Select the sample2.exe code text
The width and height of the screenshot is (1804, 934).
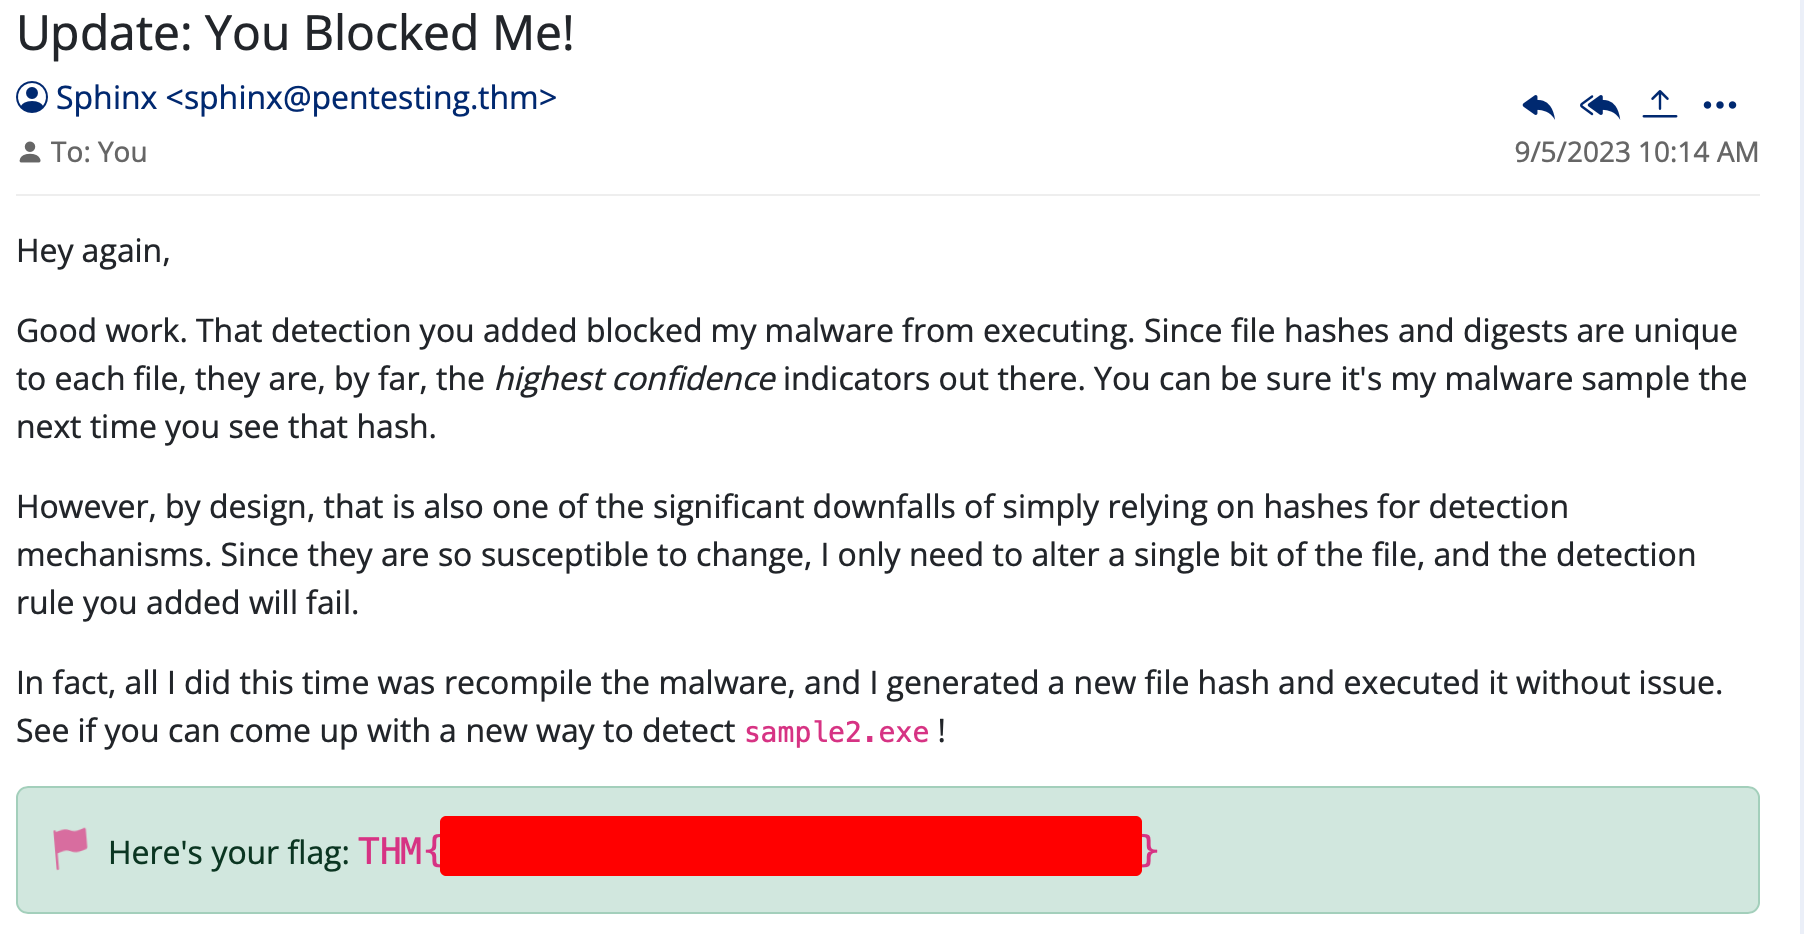[x=837, y=732]
